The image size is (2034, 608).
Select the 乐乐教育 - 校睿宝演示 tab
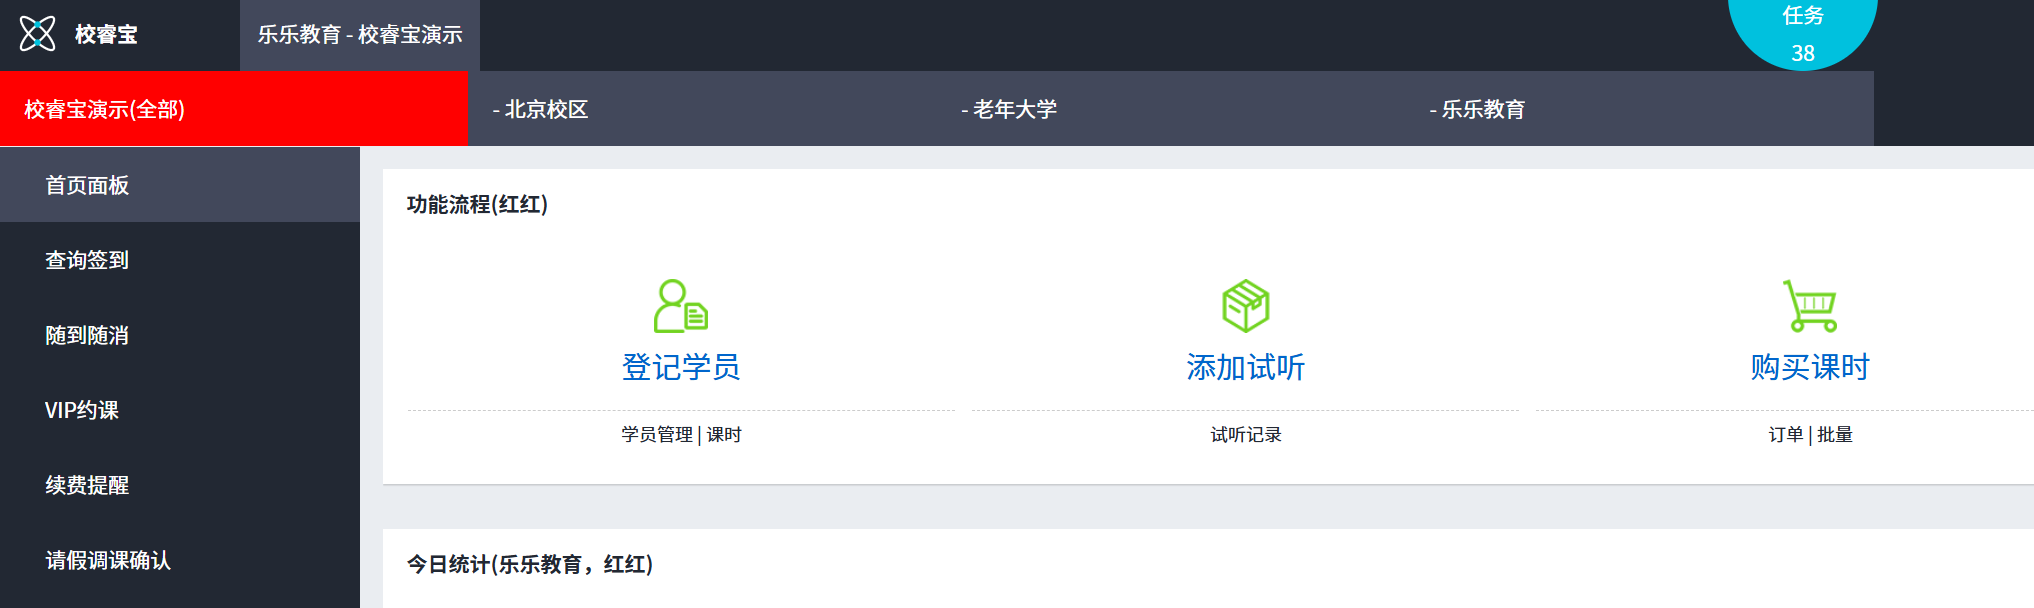[x=360, y=35]
